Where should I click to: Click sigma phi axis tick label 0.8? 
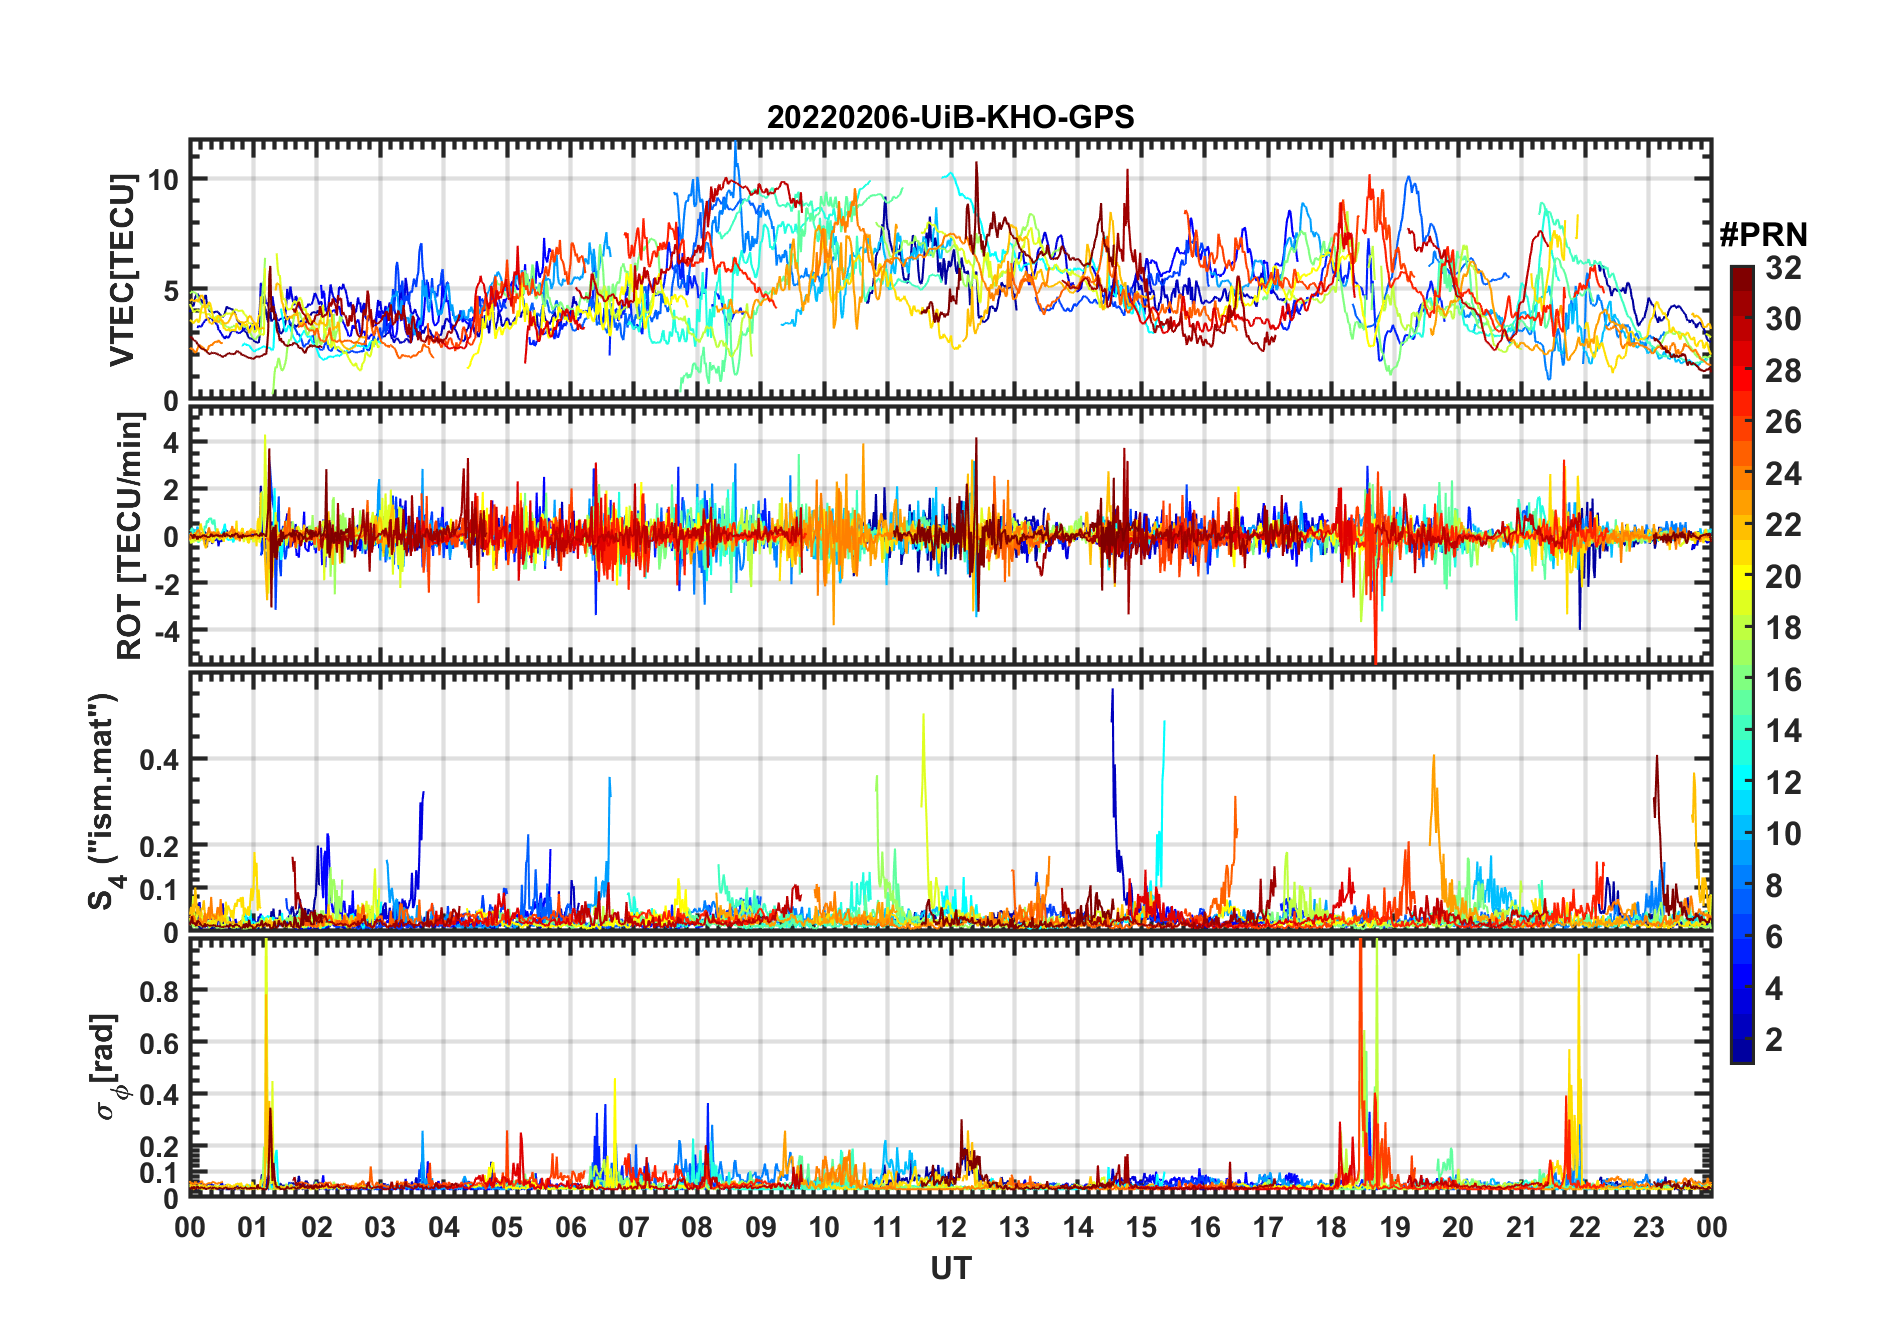coord(159,991)
